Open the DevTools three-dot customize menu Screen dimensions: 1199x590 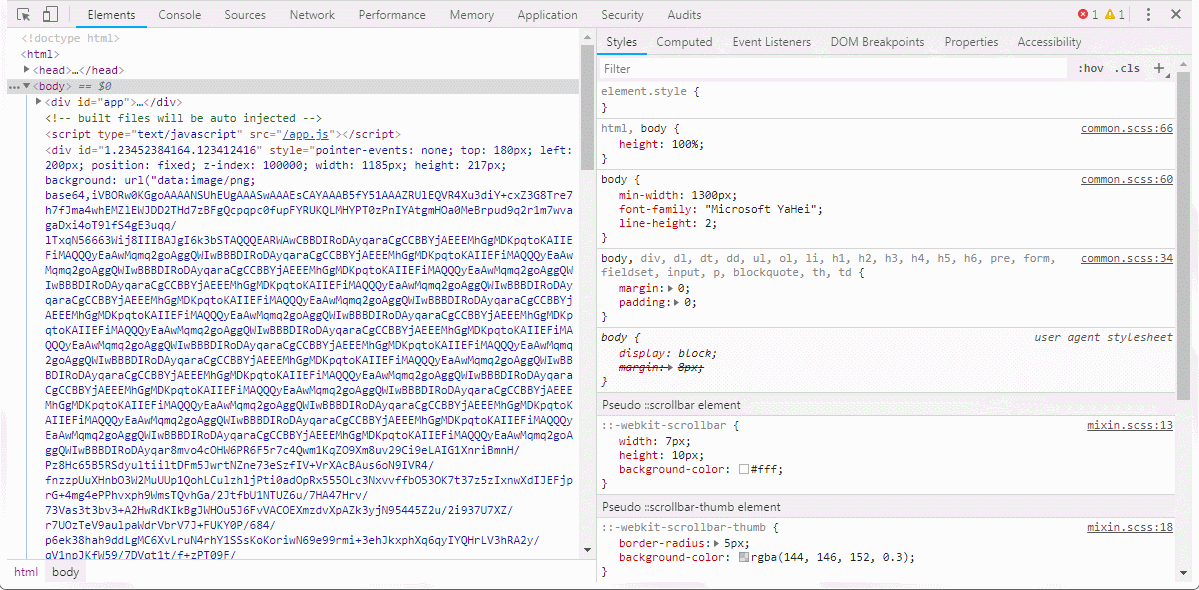pos(1149,15)
